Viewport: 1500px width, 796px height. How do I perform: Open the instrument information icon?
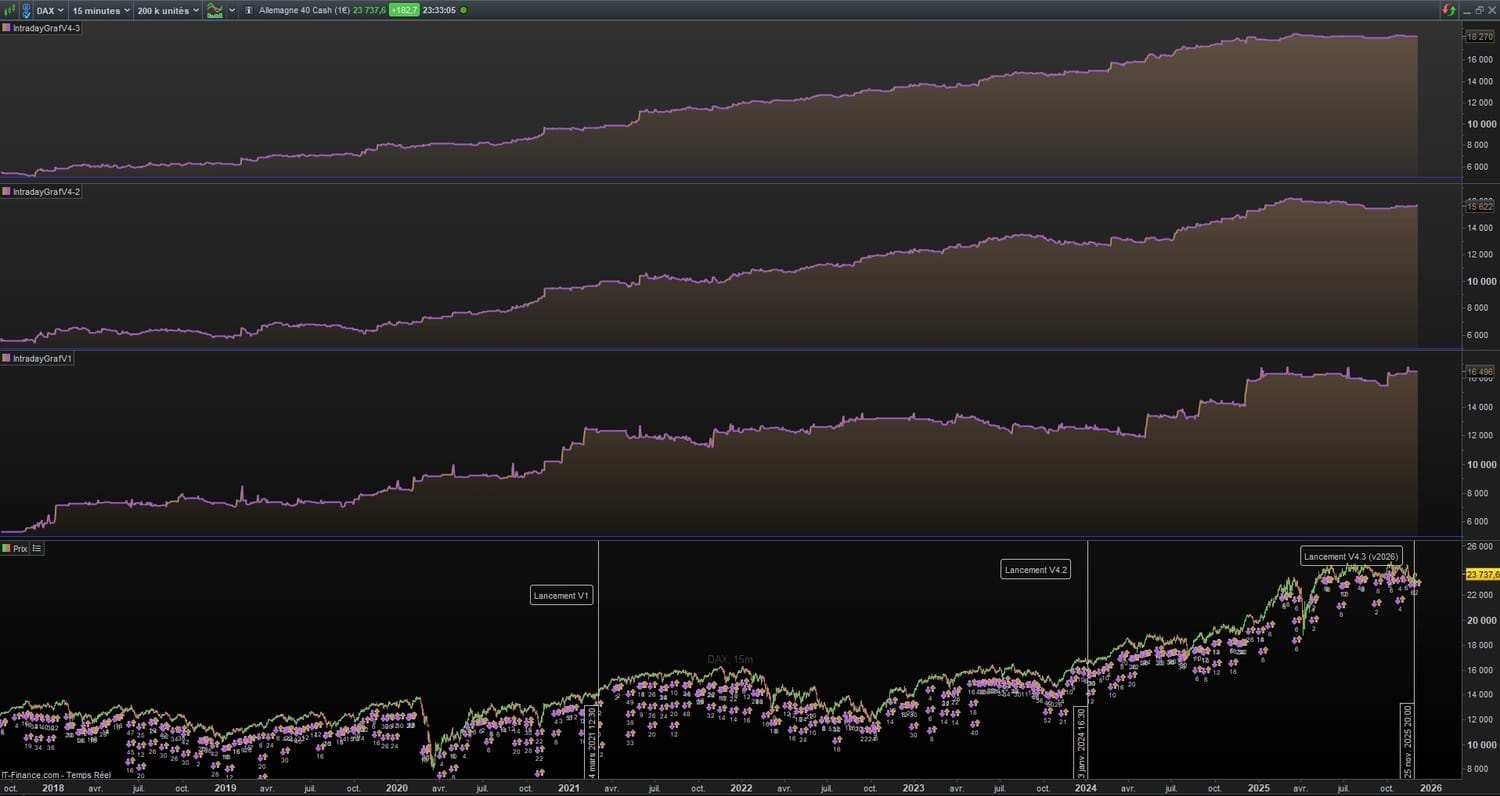point(249,10)
